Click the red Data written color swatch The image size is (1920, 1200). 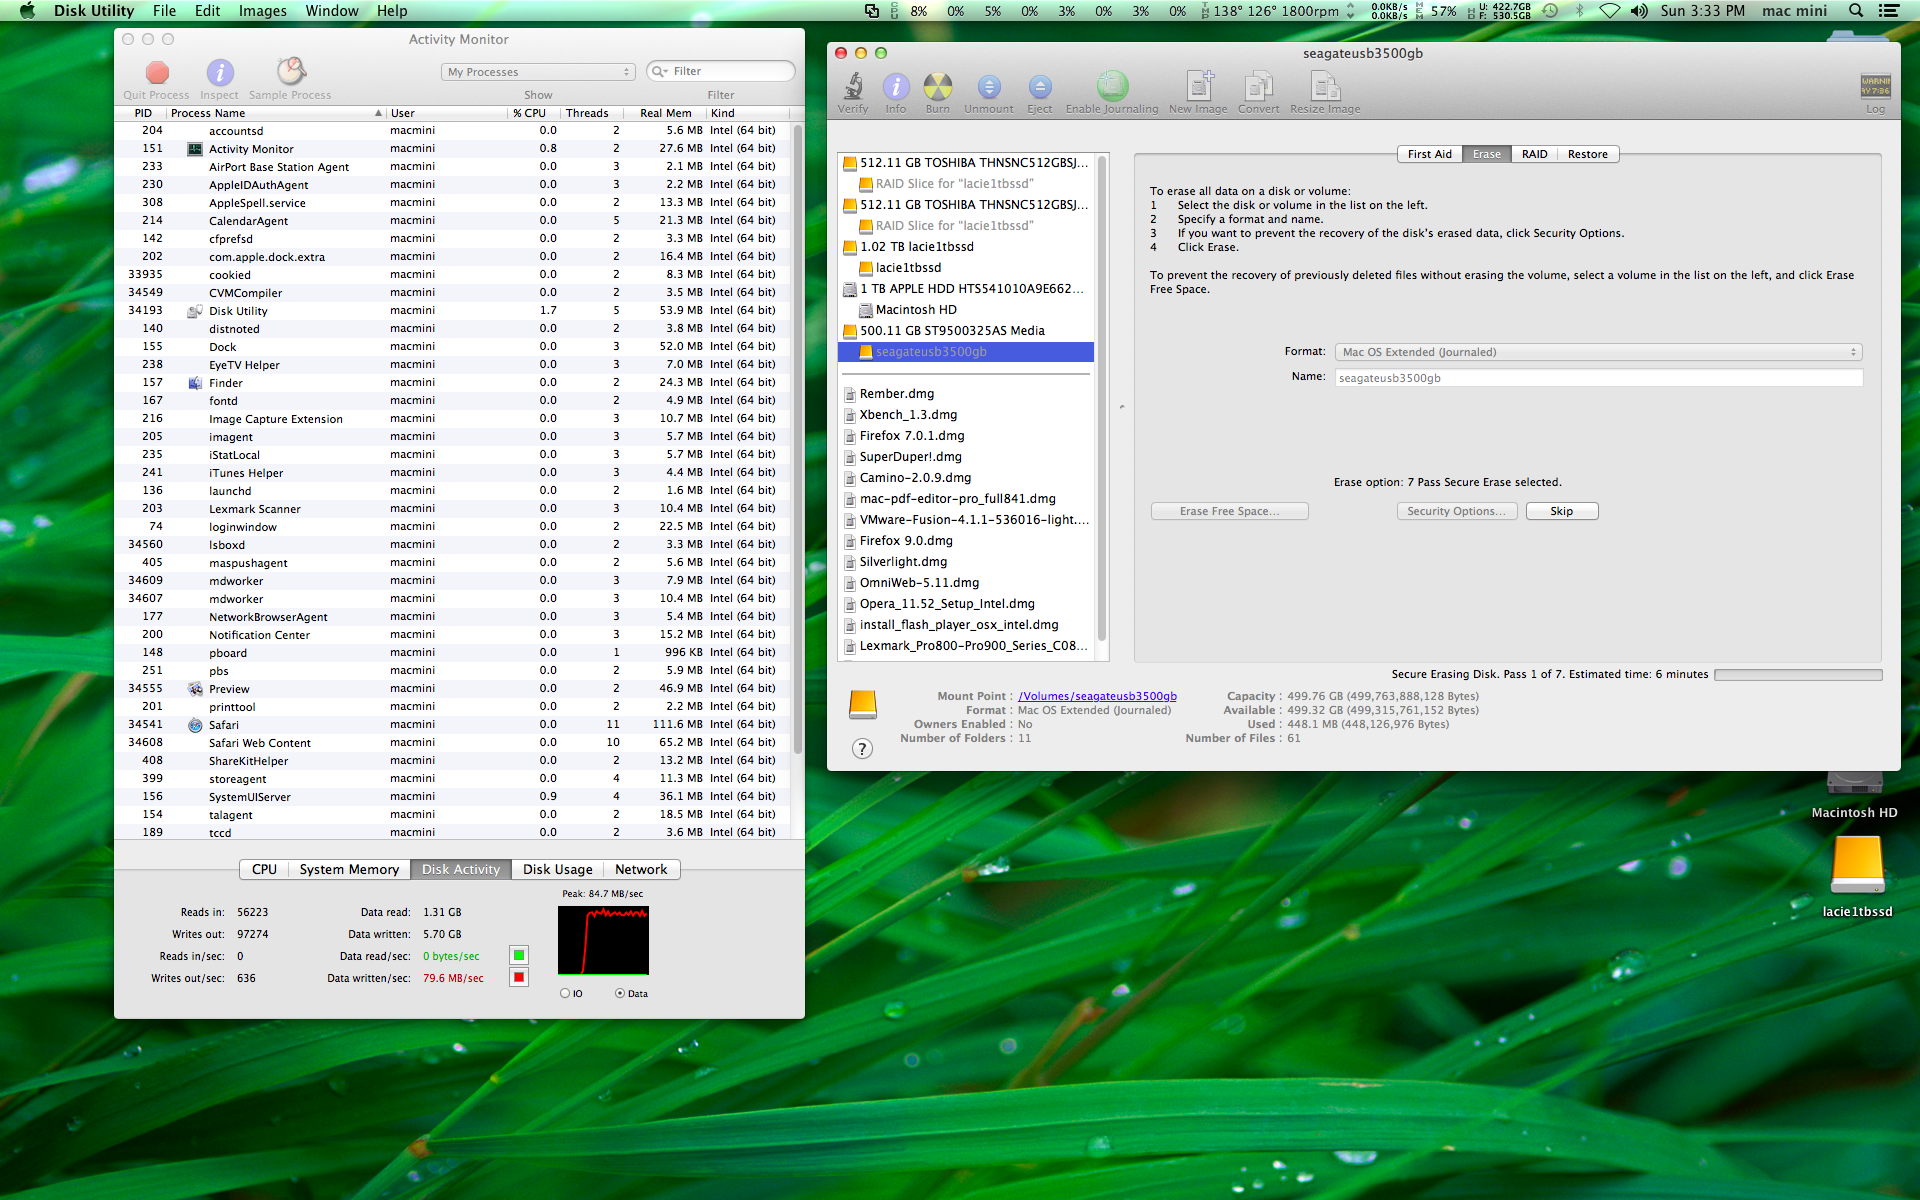[x=519, y=977]
